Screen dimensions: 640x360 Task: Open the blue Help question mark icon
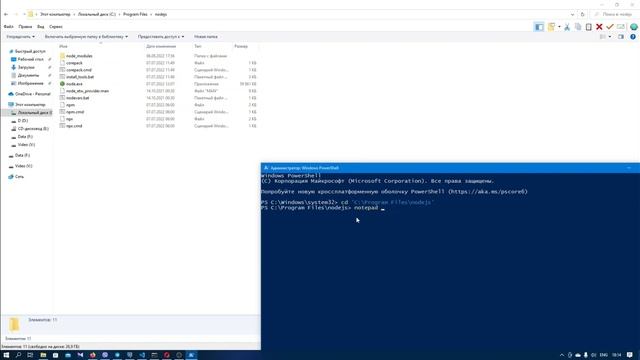[633, 37]
